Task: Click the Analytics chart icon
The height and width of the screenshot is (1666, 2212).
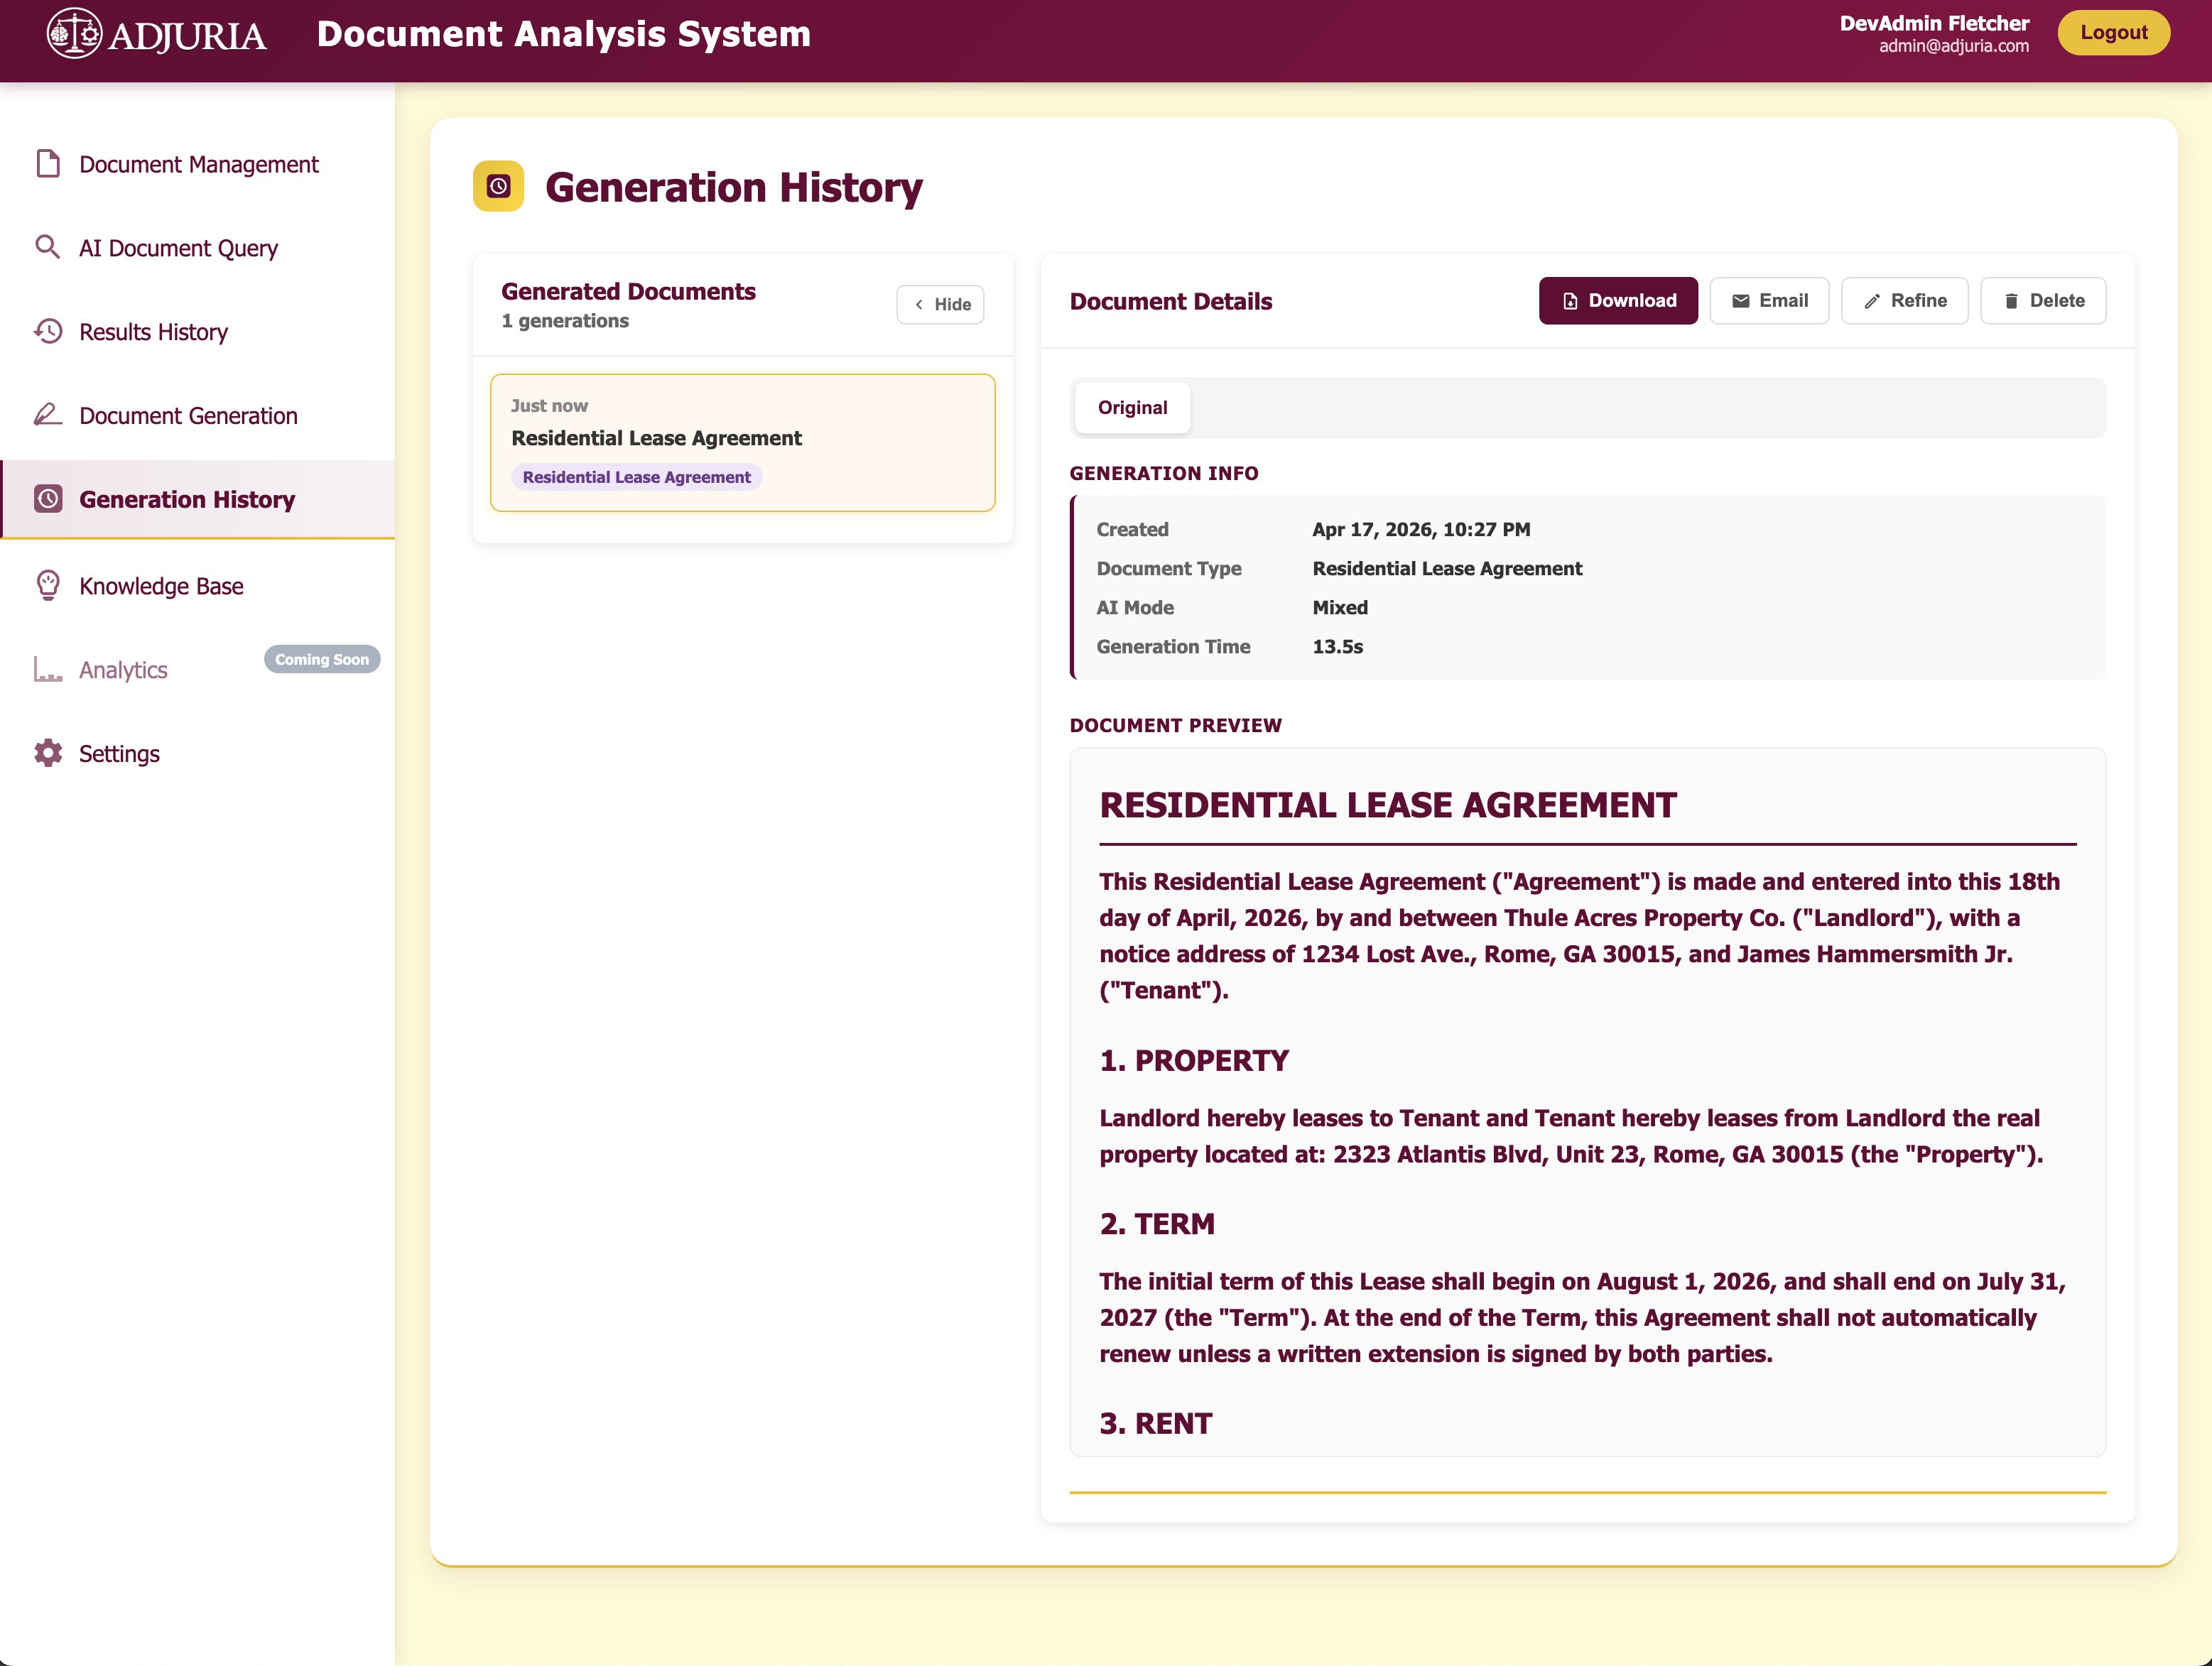Action: point(48,669)
